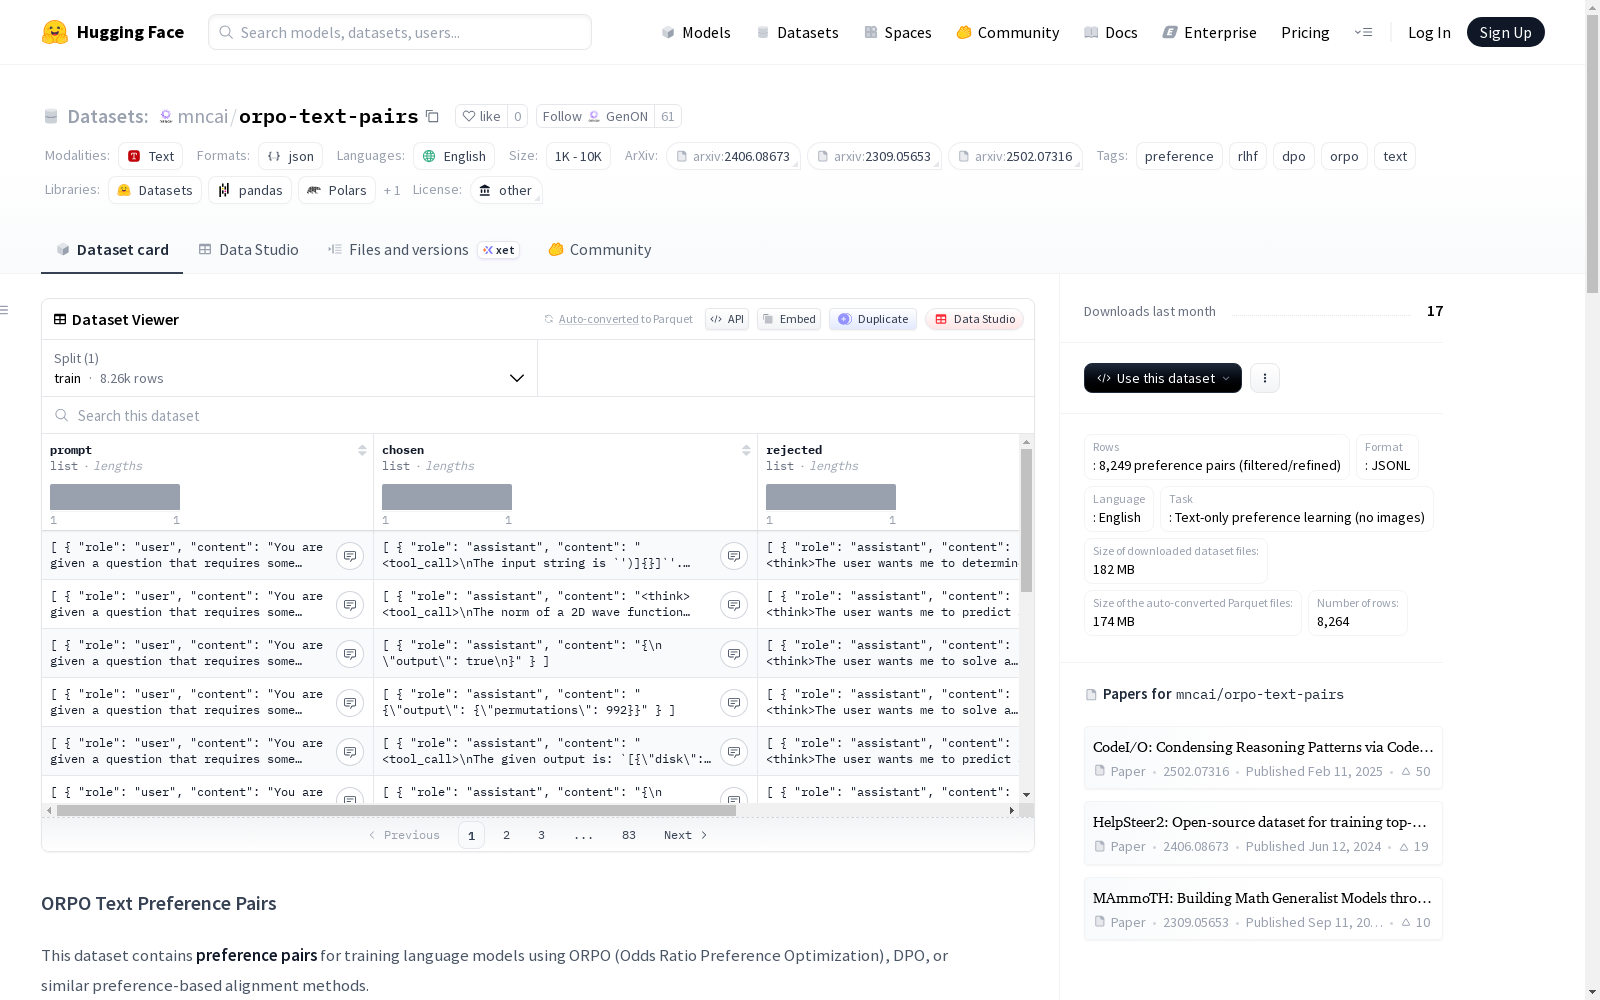Open the dataset Community tab
1600x1000 pixels.
coord(600,250)
